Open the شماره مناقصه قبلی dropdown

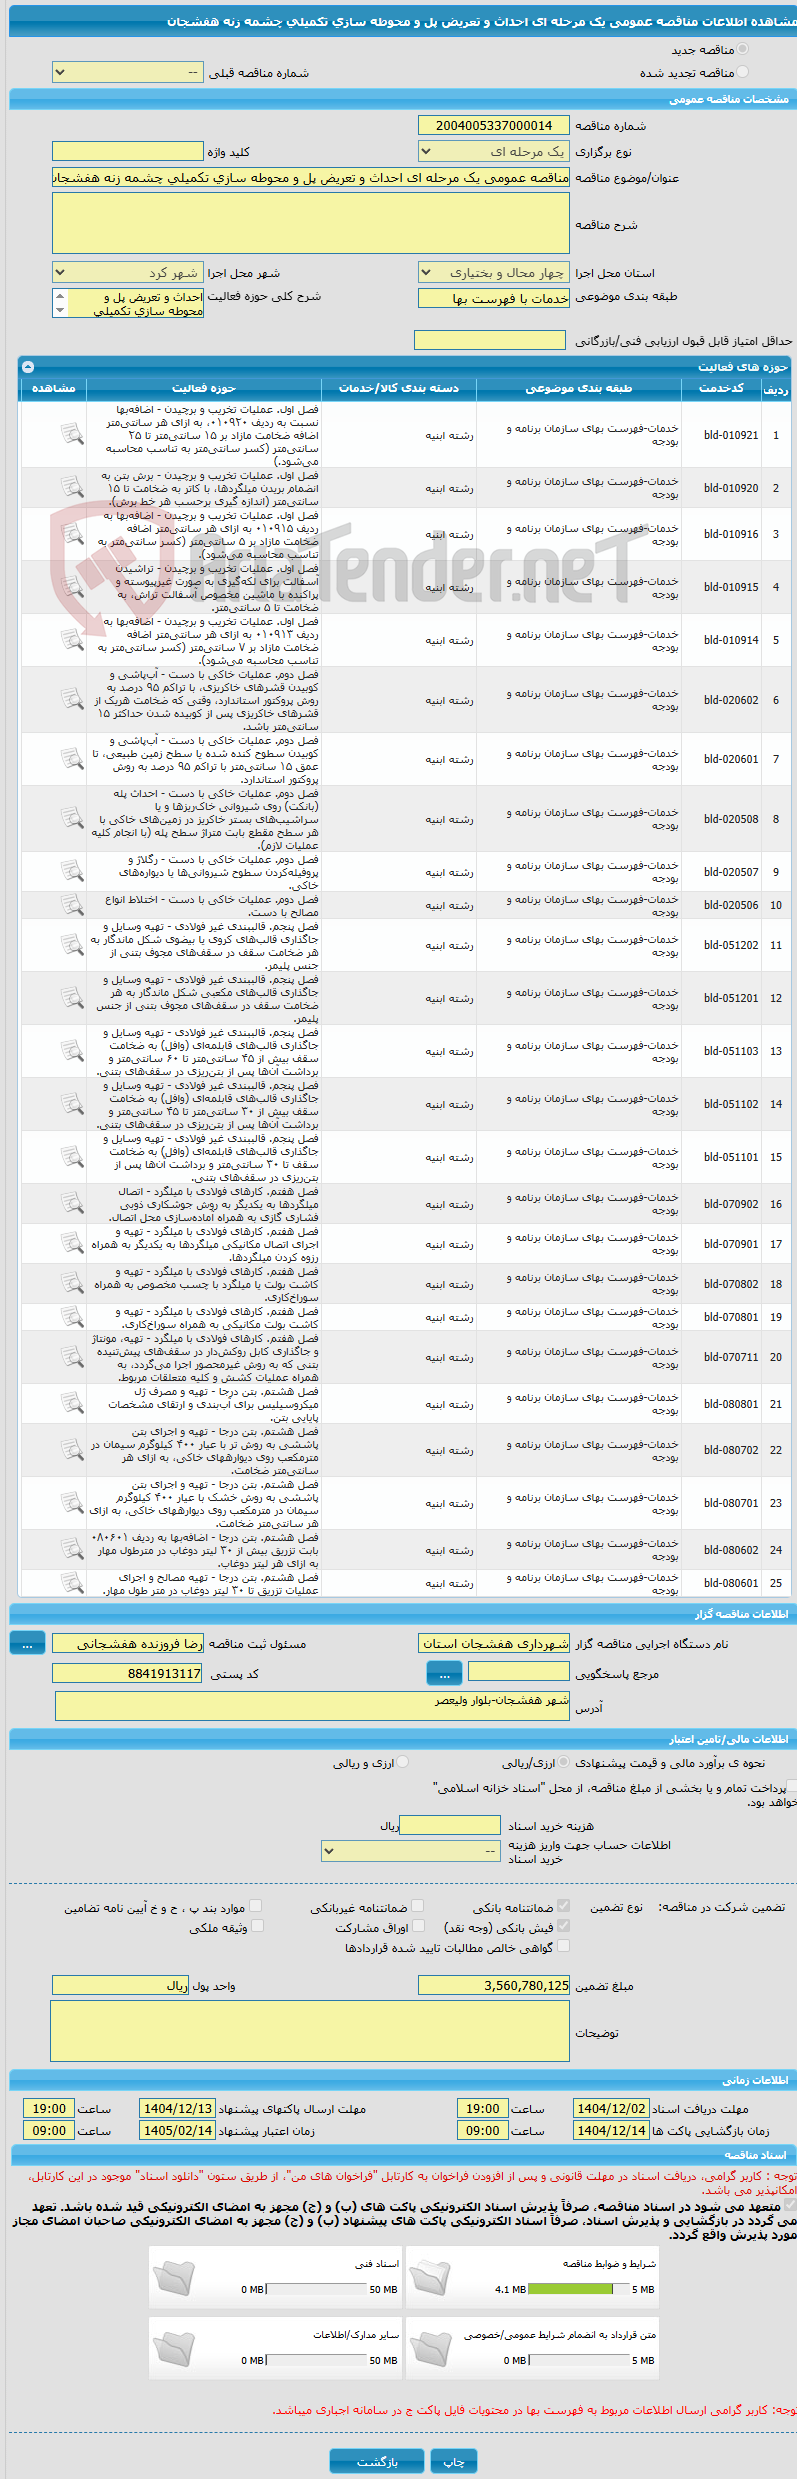coord(128,73)
